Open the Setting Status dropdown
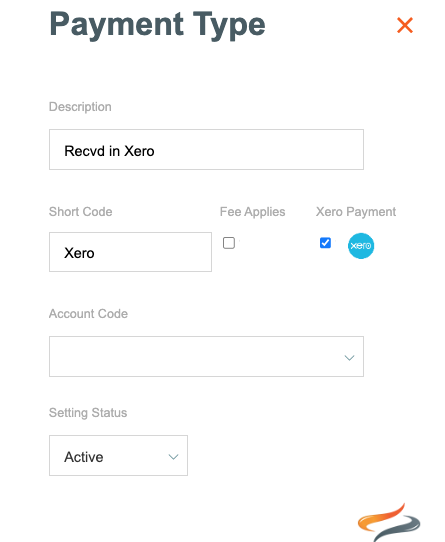 [x=118, y=456]
